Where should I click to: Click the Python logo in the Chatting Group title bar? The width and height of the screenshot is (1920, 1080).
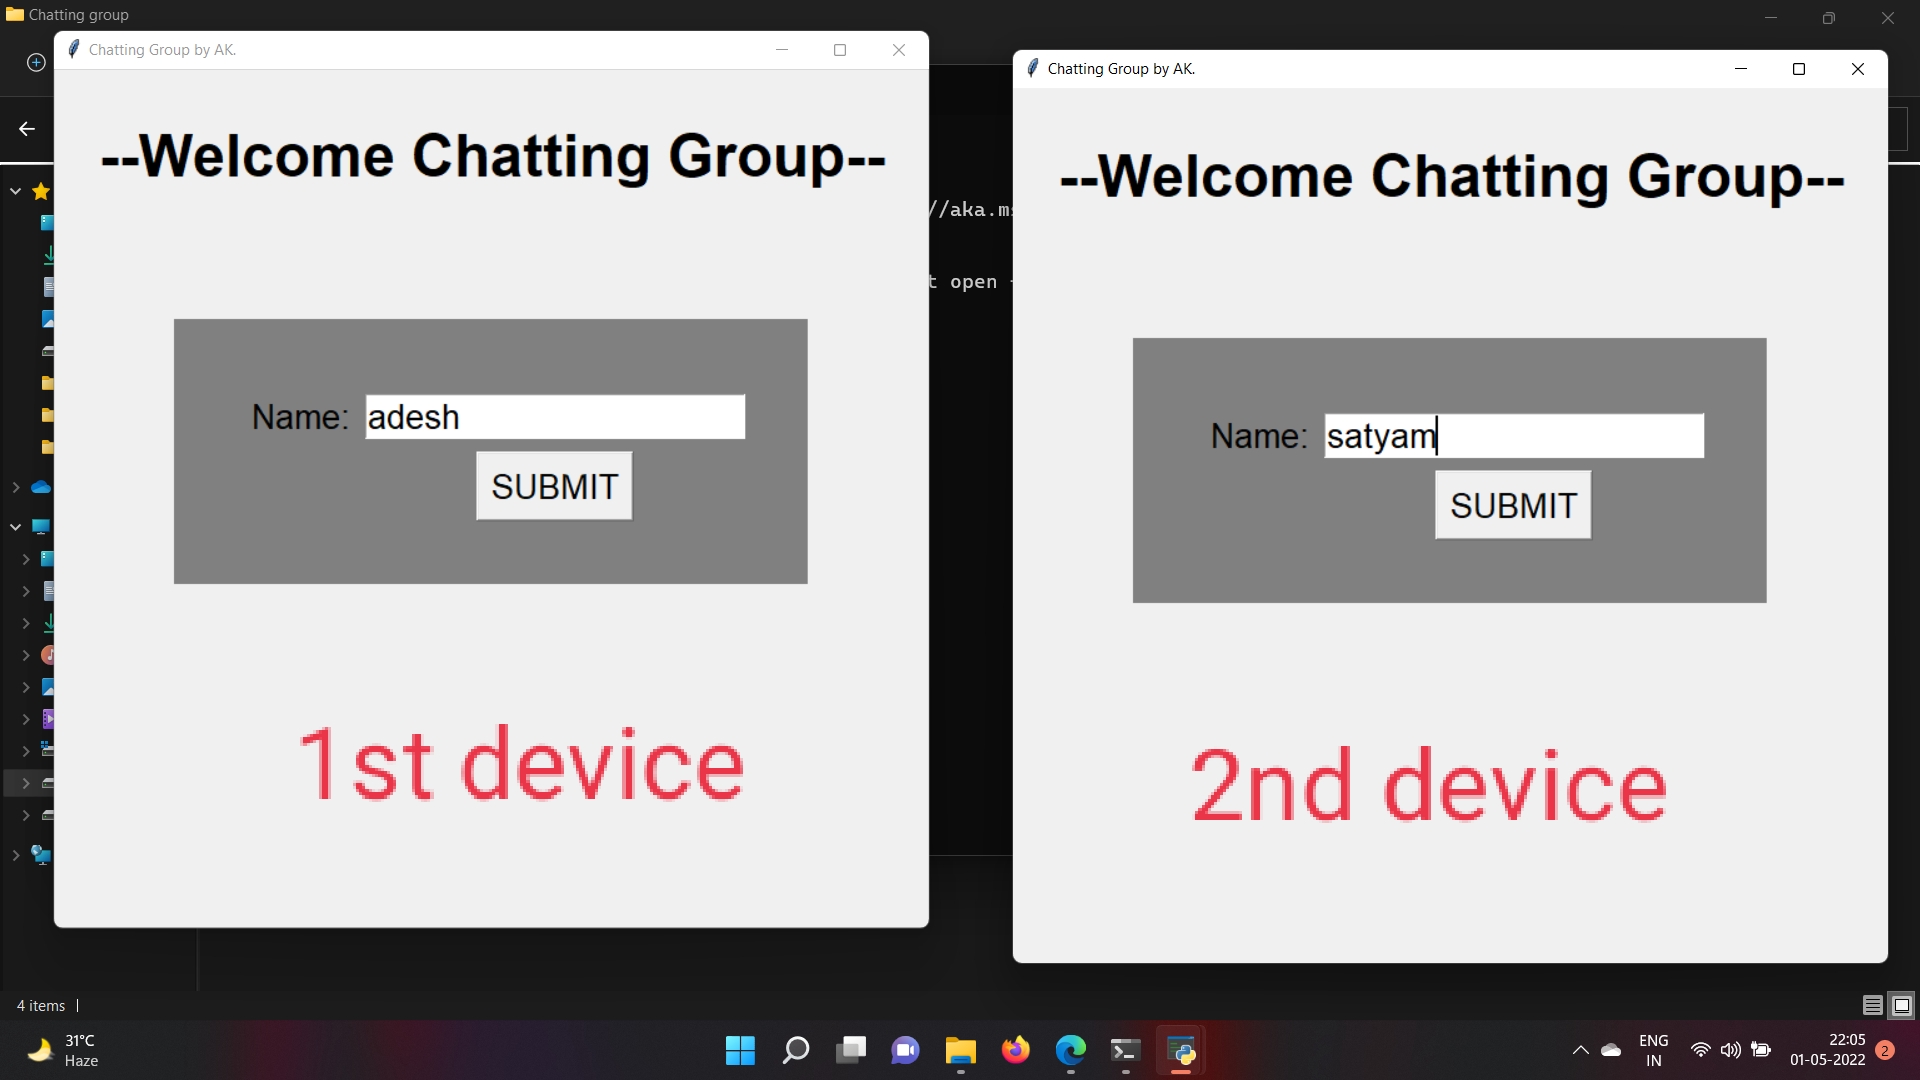coord(73,49)
